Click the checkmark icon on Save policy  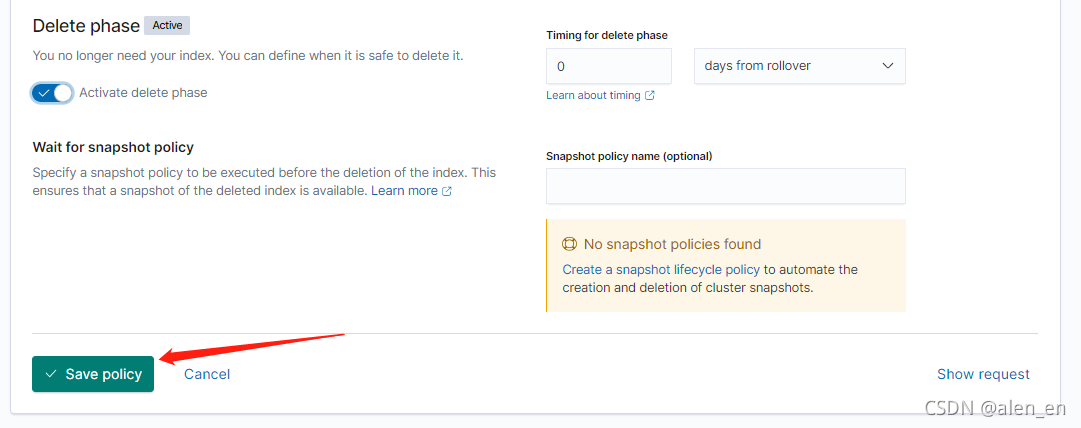tap(50, 374)
